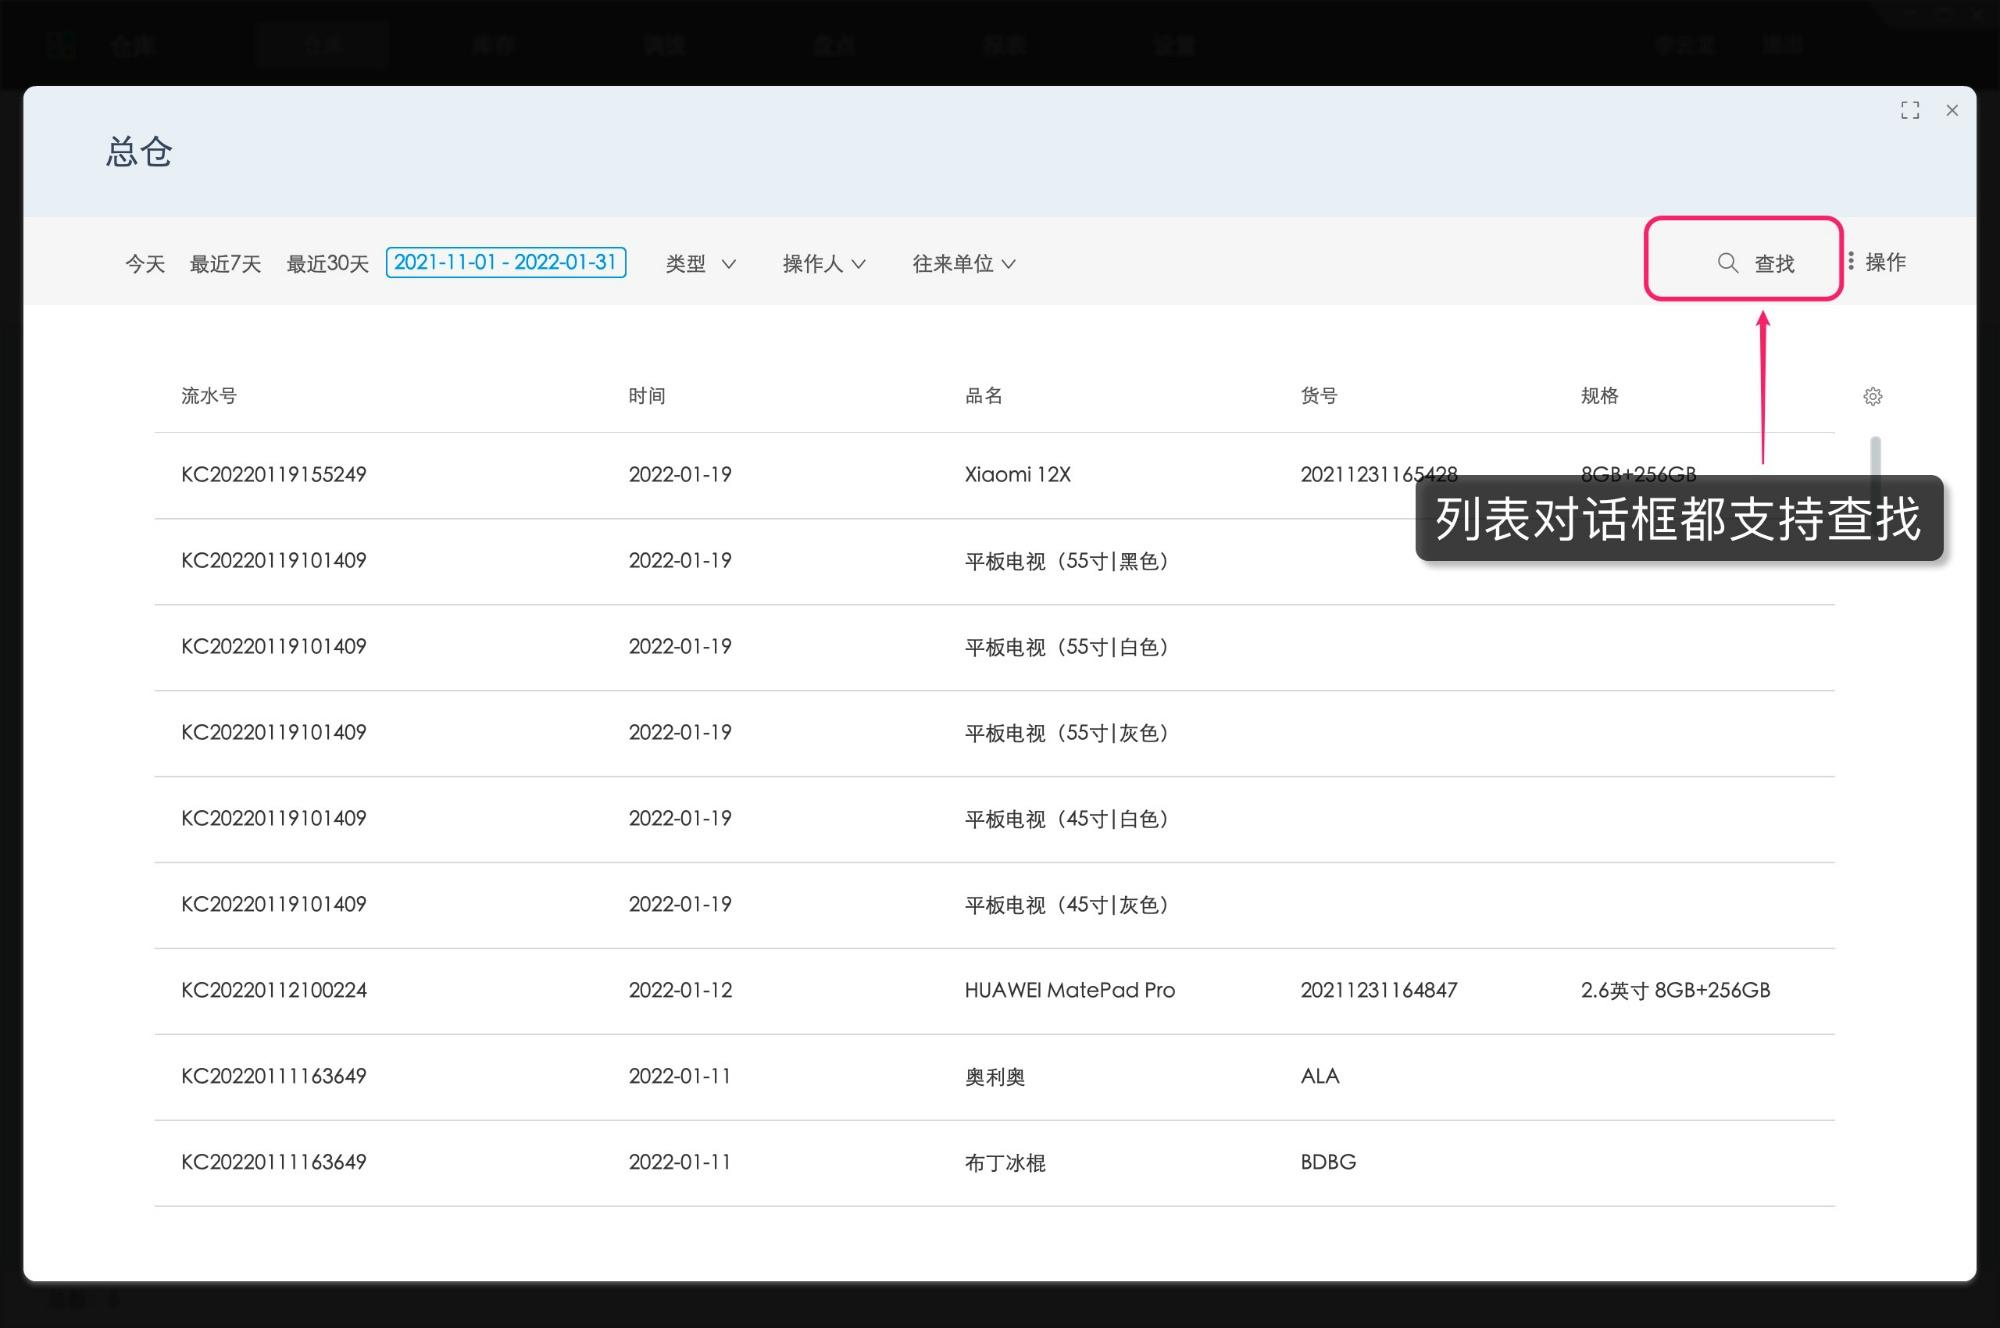Viewport: 2000px width, 1328px height.
Task: Click the fullscreen expand icon
Action: (1910, 111)
